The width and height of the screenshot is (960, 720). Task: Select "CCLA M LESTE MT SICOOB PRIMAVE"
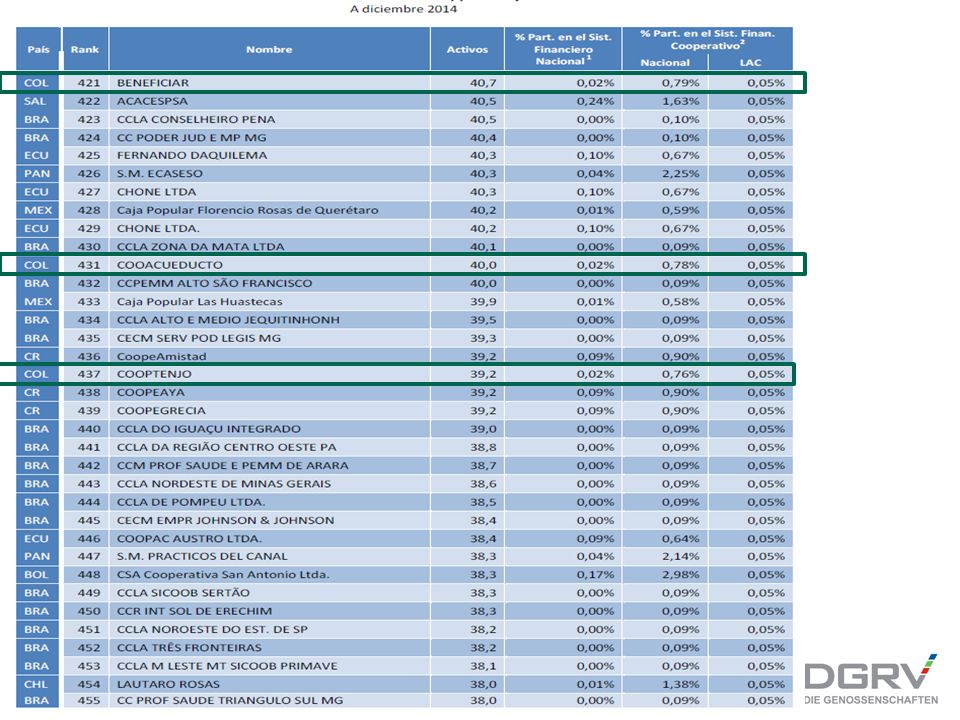coord(227,666)
